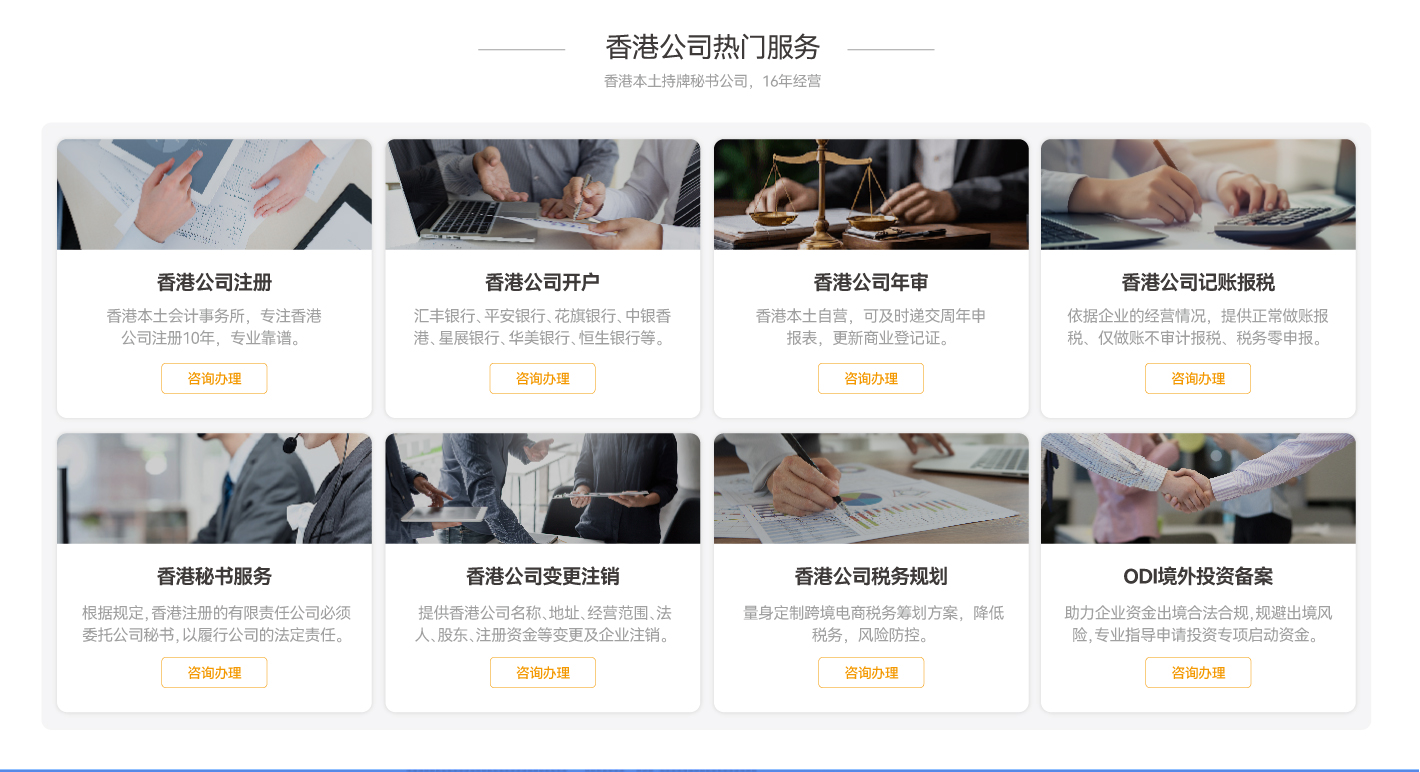The image size is (1420, 772).
Task: Select the ODI境外投资备案 title link
Action: point(1198,576)
